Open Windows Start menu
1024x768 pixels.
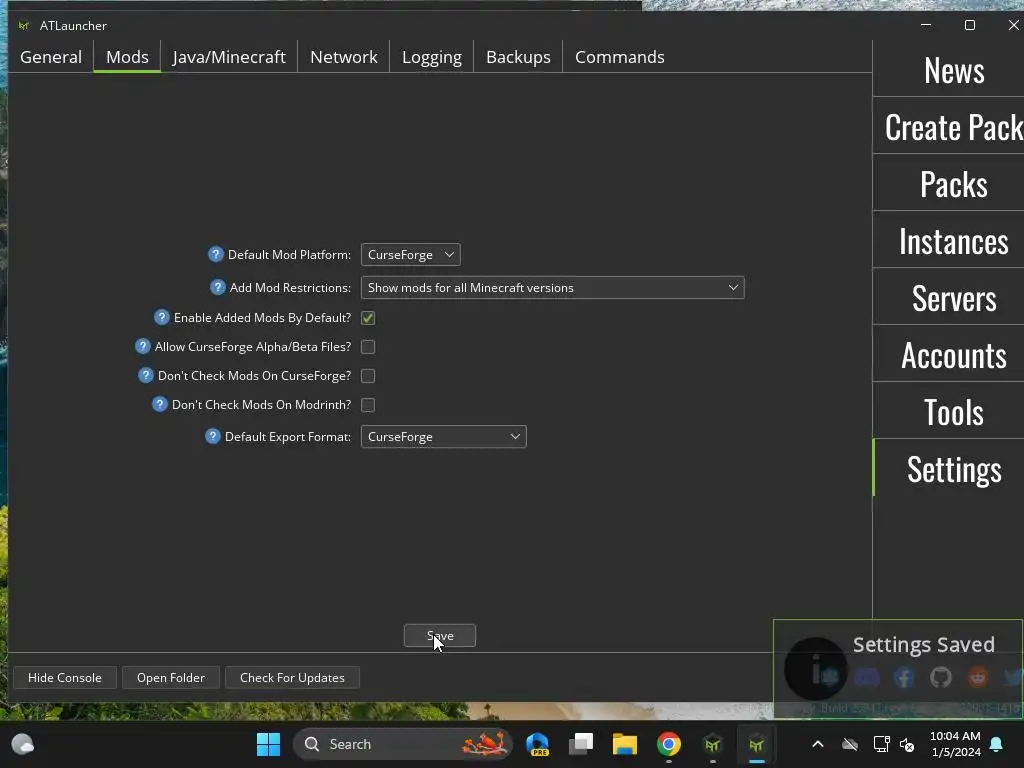pyautogui.click(x=268, y=744)
